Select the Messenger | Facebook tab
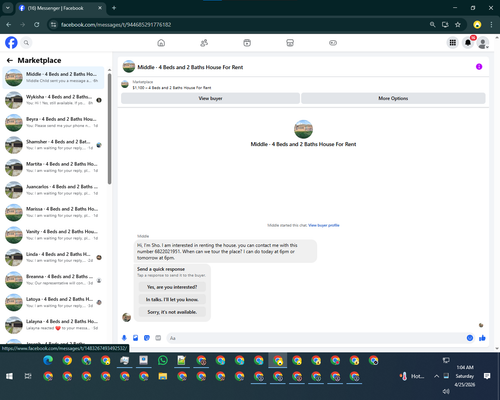This screenshot has height=400, width=500. tap(60, 8)
